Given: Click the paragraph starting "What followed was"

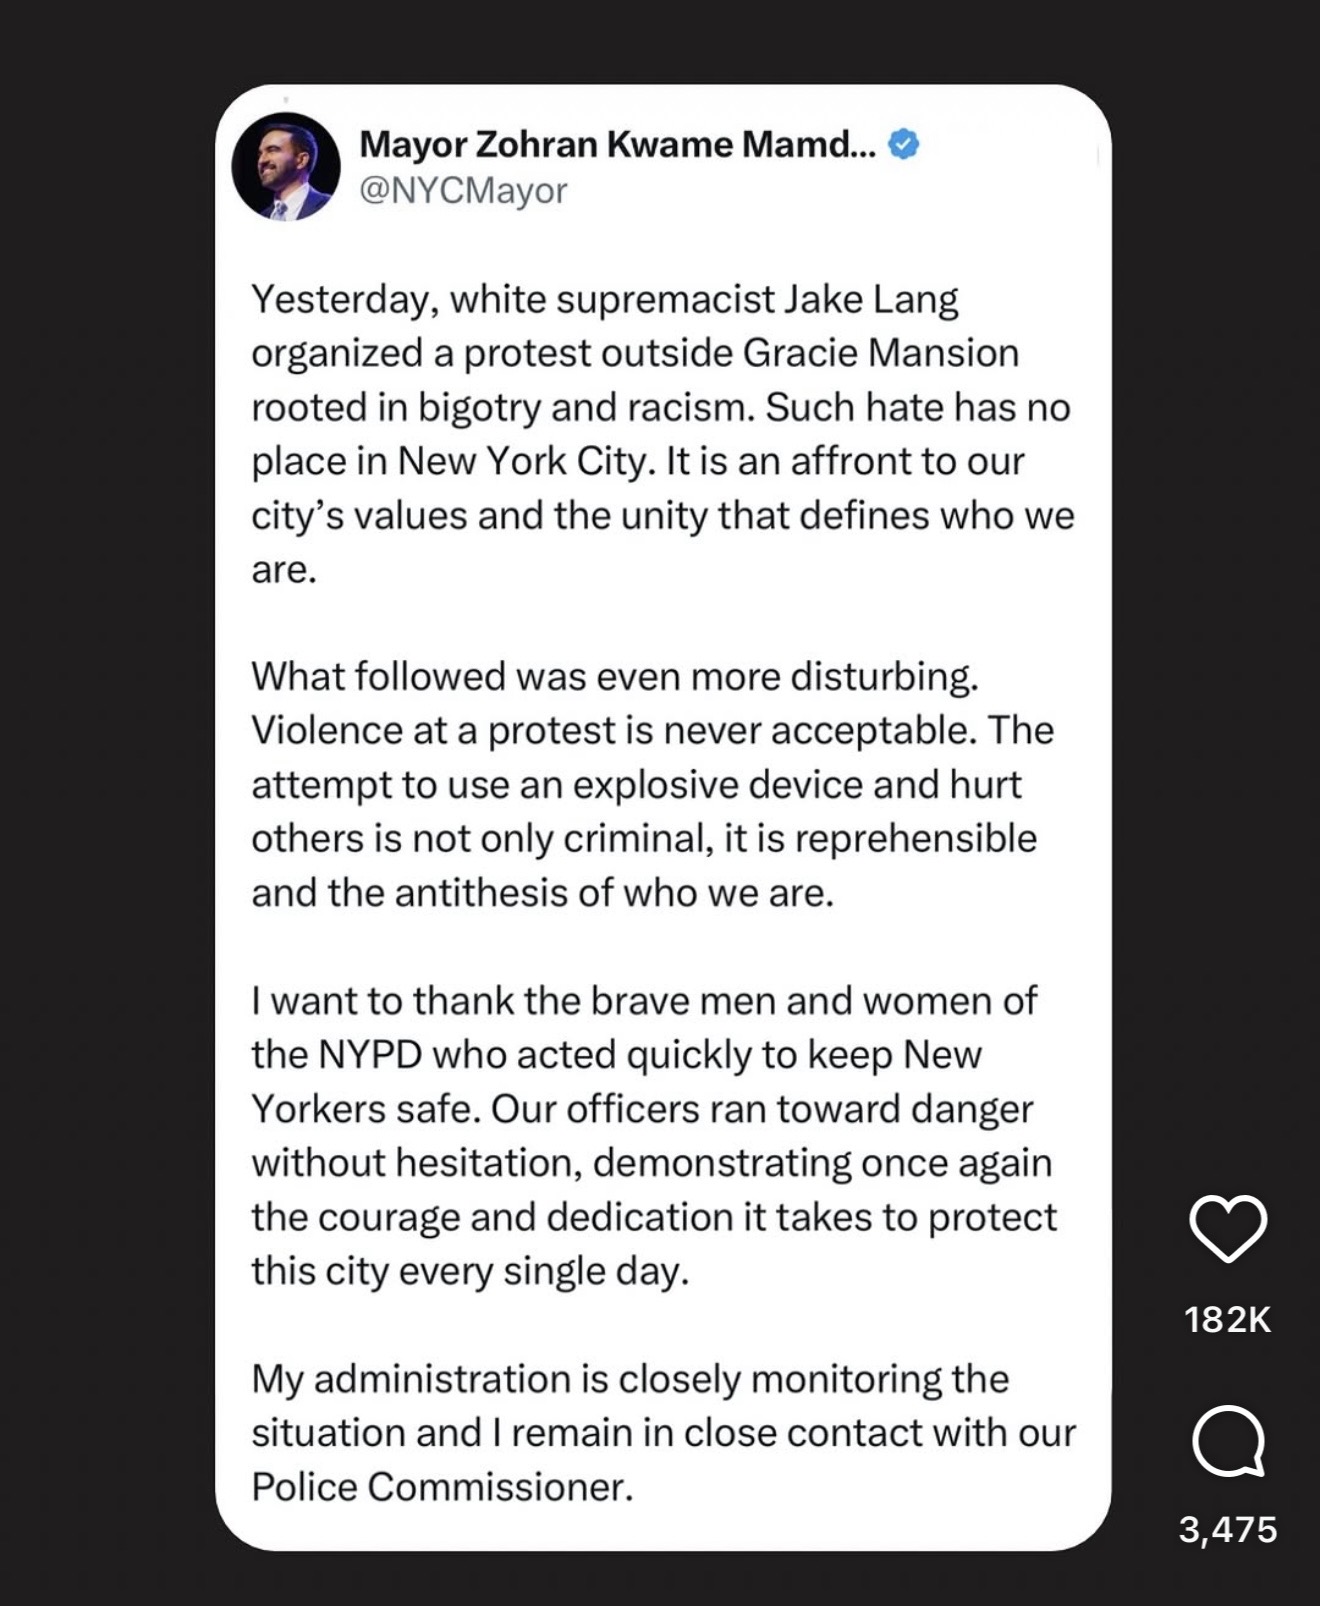Looking at the screenshot, I should click(652, 784).
